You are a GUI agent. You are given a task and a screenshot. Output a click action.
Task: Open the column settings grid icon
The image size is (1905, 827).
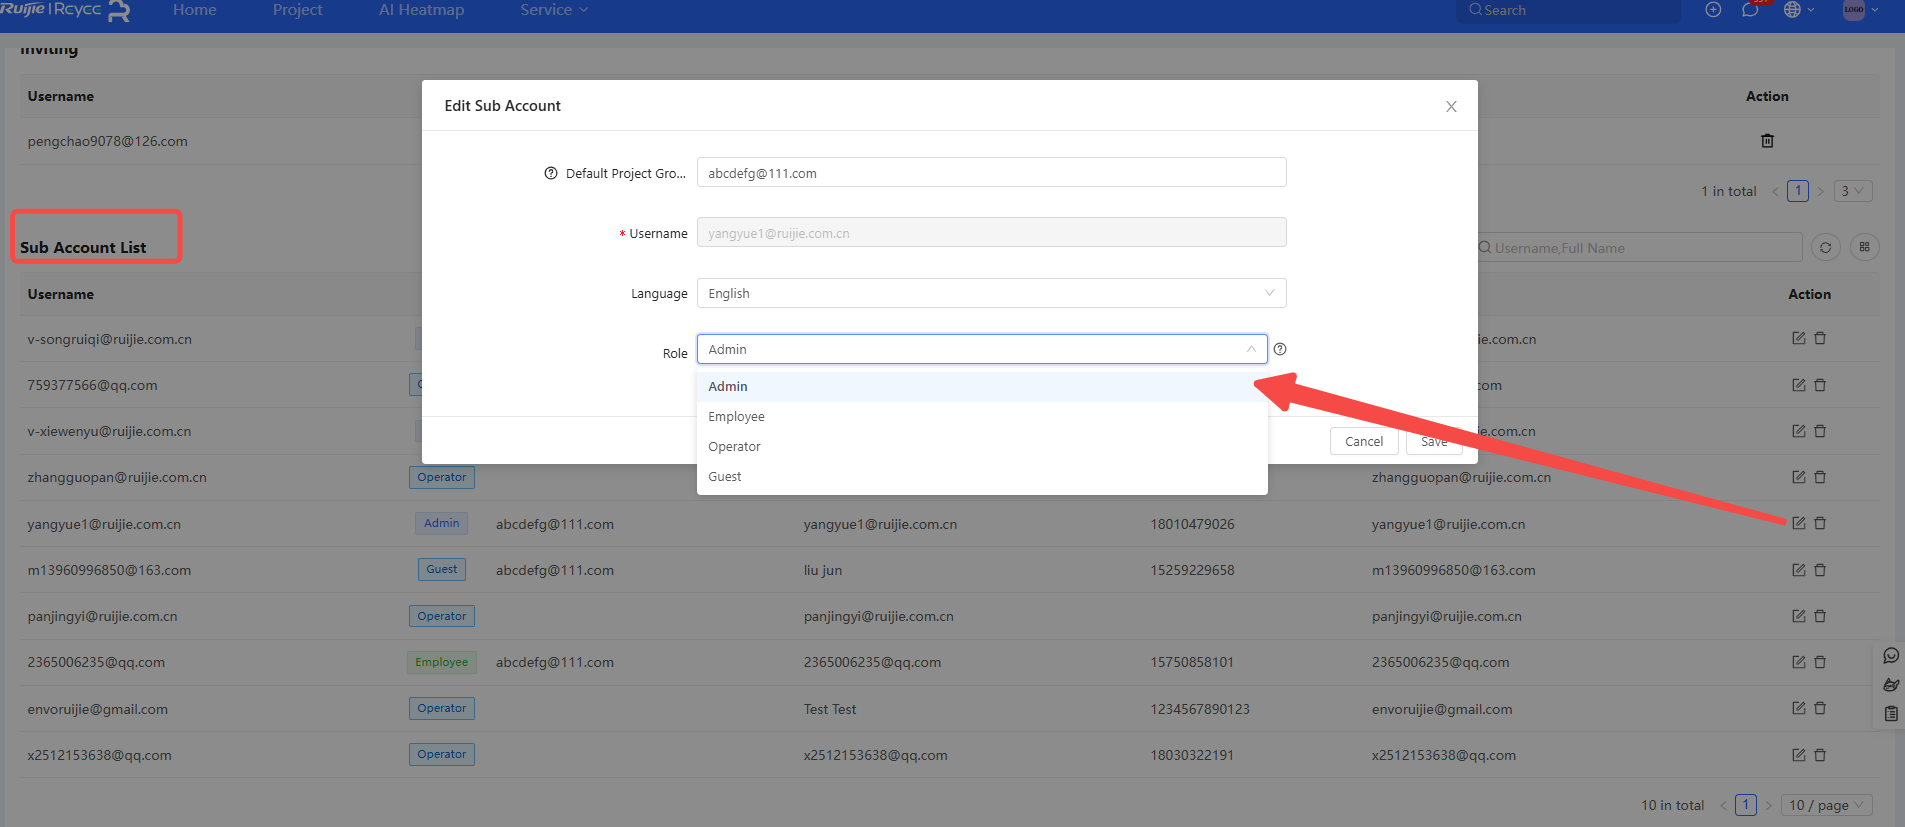point(1864,247)
